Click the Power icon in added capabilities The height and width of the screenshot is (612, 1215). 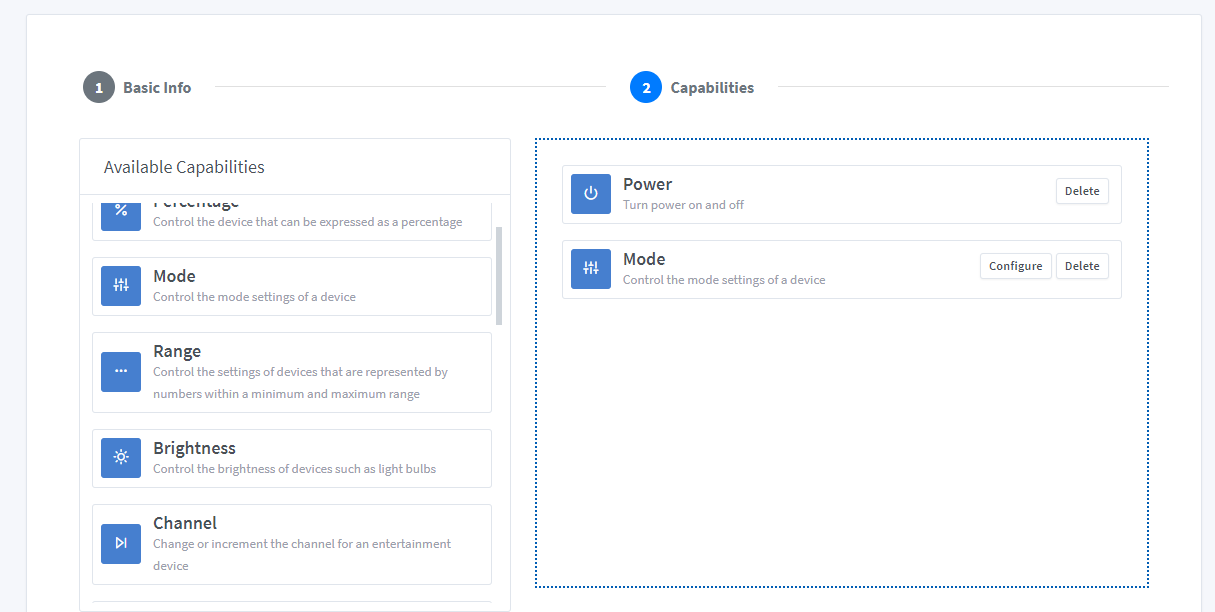click(x=591, y=194)
